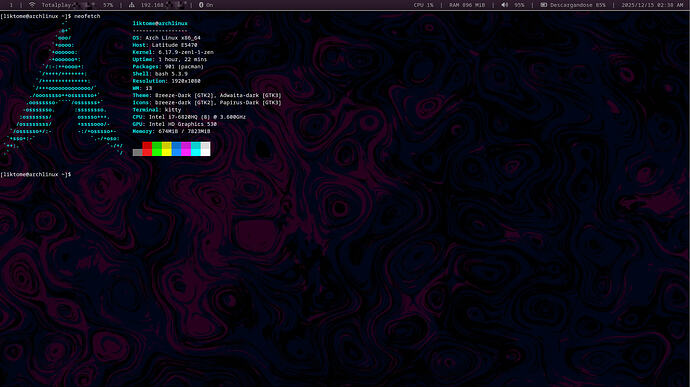Viewport: 690px width, 387px height.
Task: Click the date and time clock
Action: tap(652, 5)
